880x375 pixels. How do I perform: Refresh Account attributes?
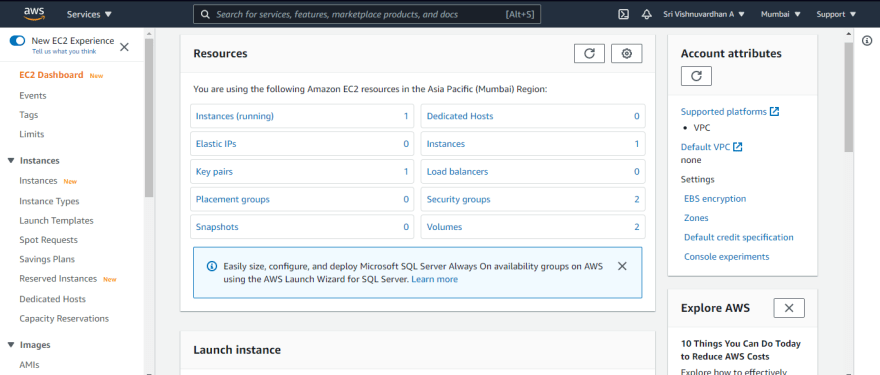696,76
